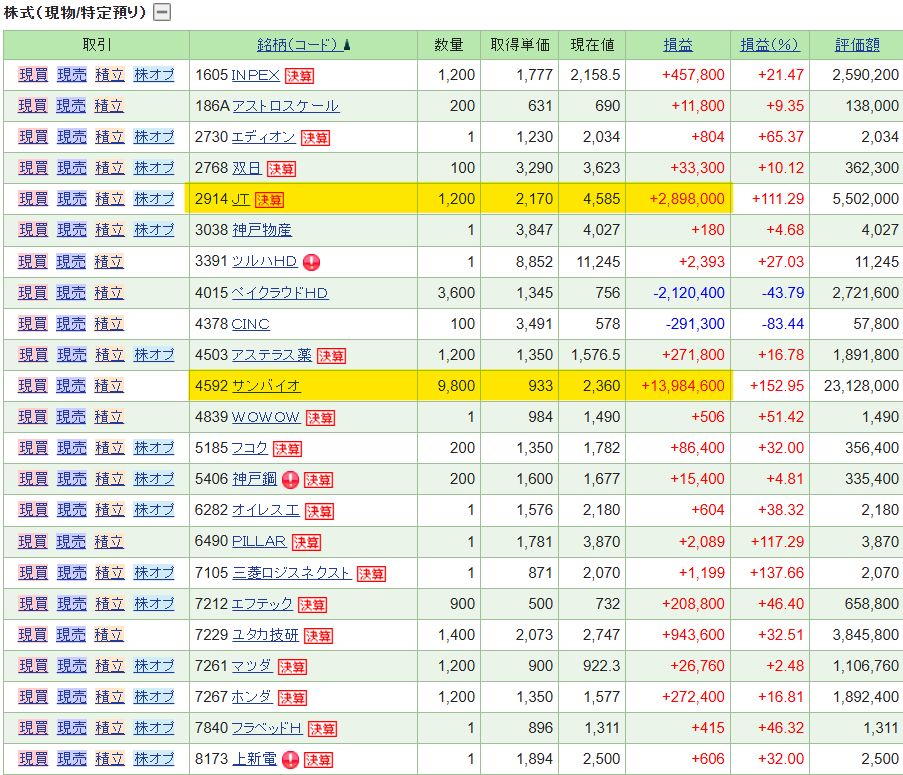Open the 決算 badge for ホンダ
Viewport: 903px width, 775px height.
point(293,699)
